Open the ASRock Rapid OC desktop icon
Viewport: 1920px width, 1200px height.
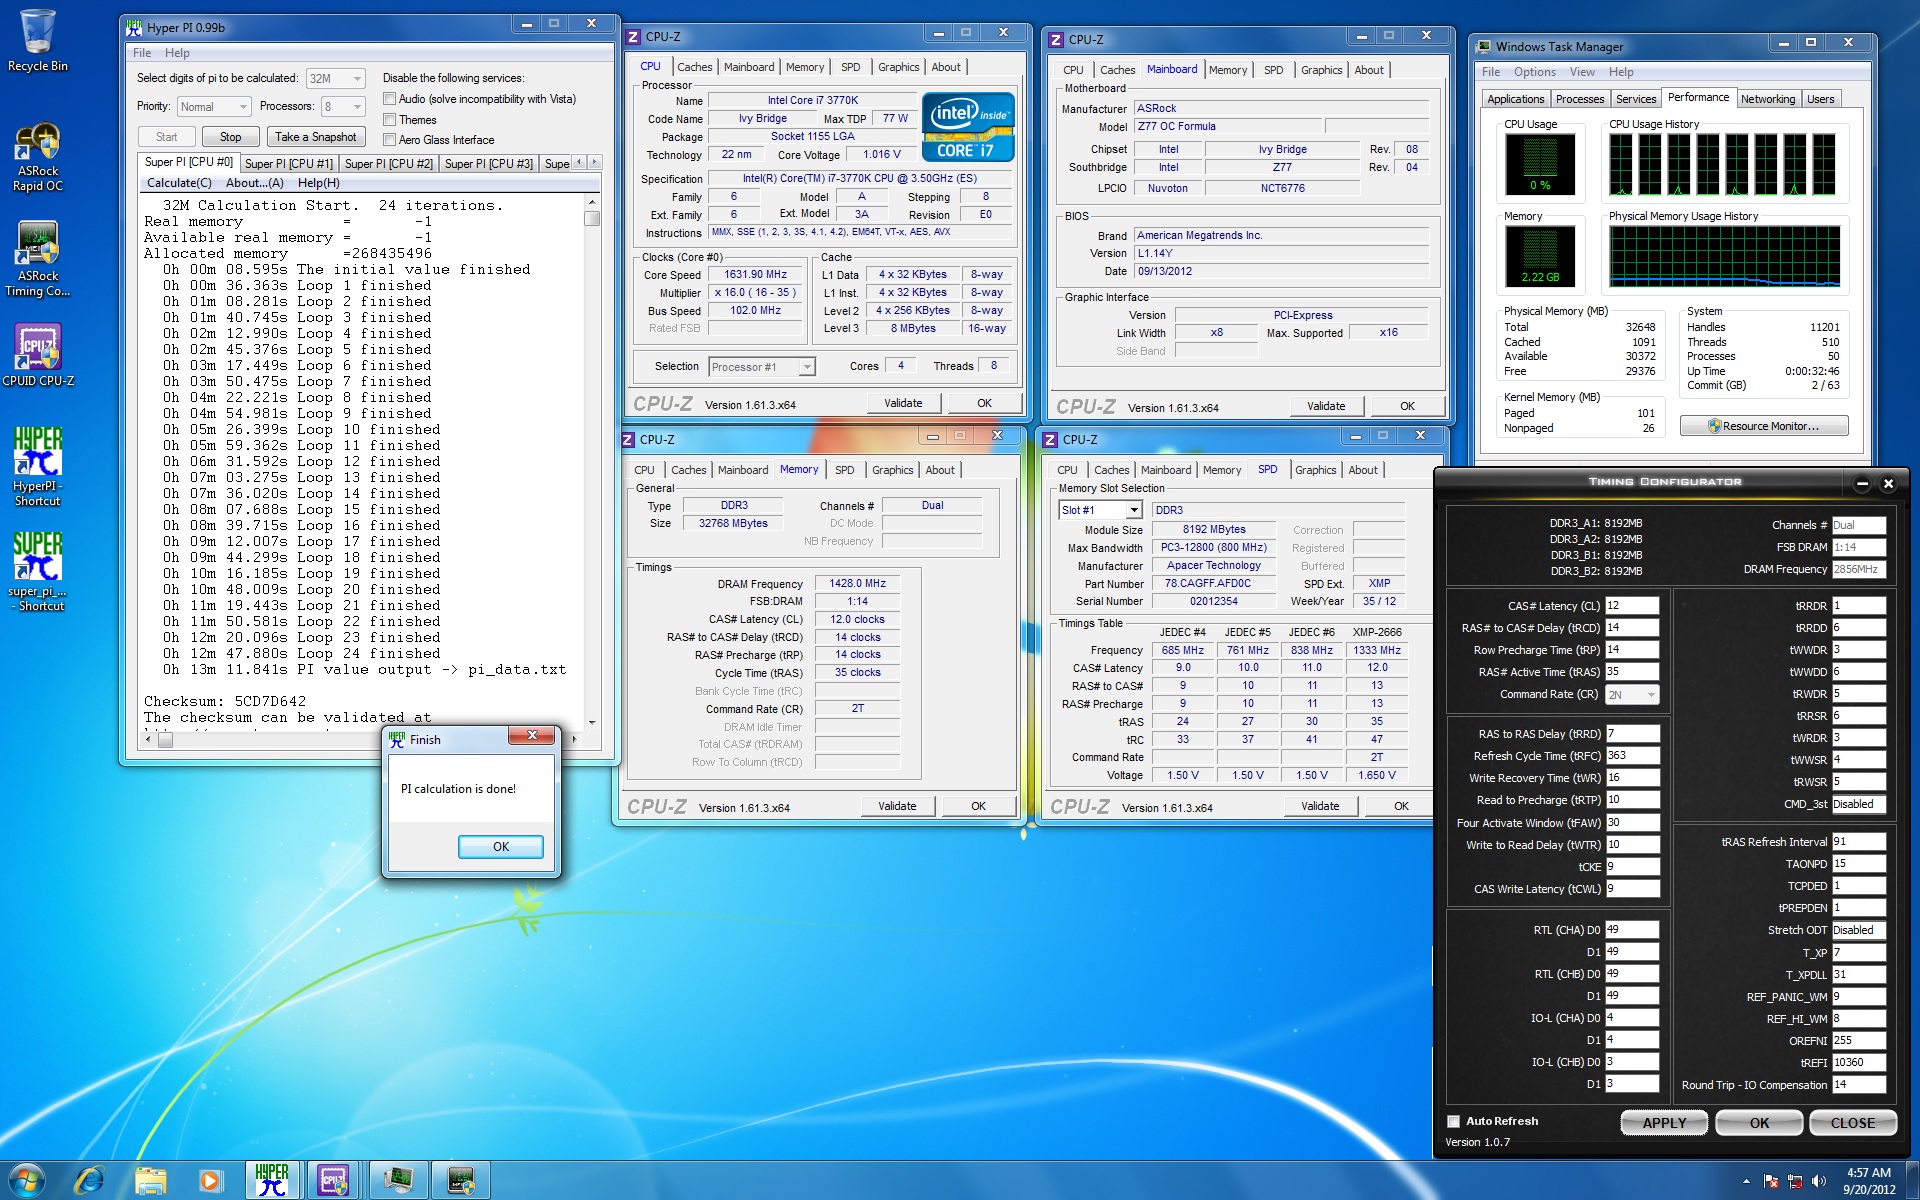click(x=37, y=155)
